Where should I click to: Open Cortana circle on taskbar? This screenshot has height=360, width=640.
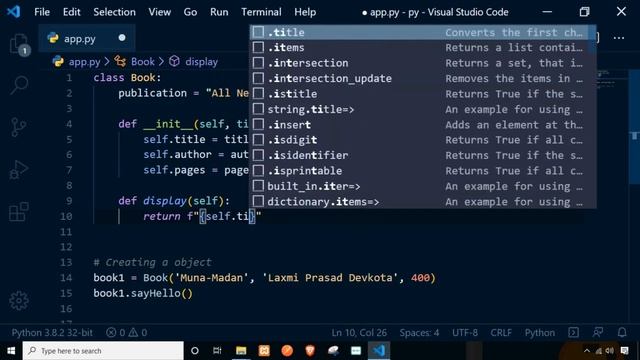click(195, 351)
